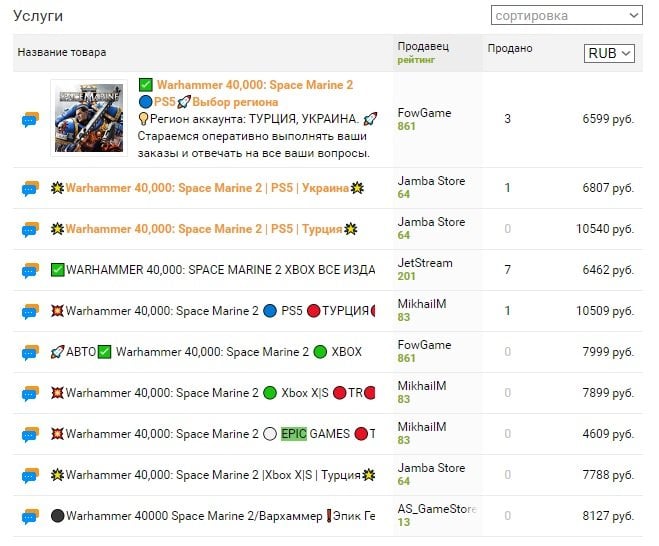Open chat icon for JetStream XBOX listing
Image resolution: width=659 pixels, height=546 pixels.
click(x=30, y=270)
